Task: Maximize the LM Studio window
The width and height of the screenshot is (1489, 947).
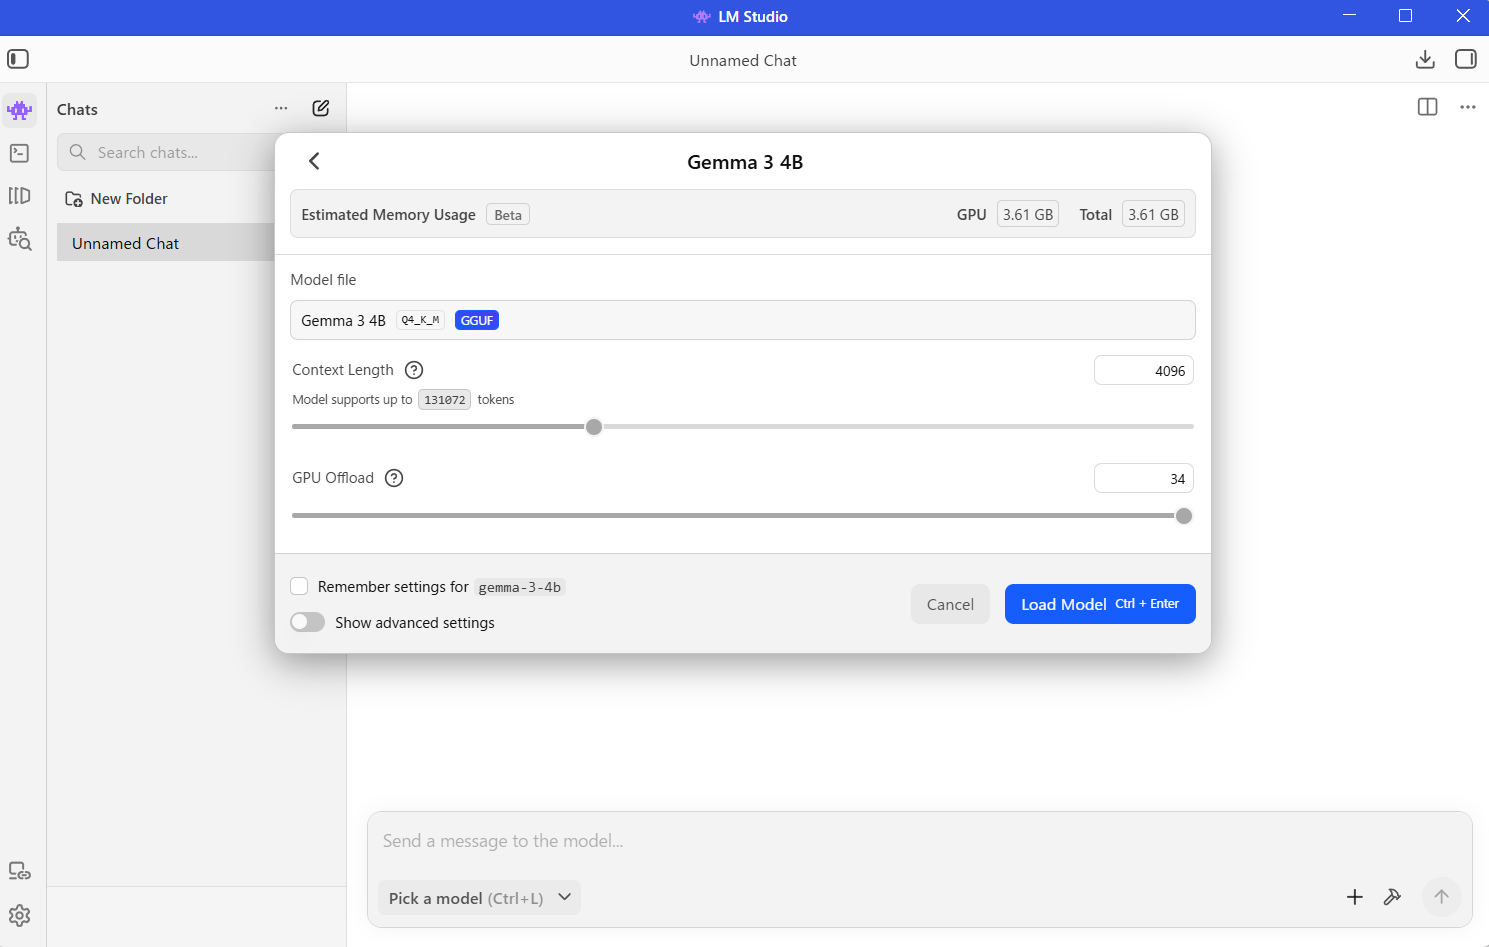Action: [x=1405, y=16]
